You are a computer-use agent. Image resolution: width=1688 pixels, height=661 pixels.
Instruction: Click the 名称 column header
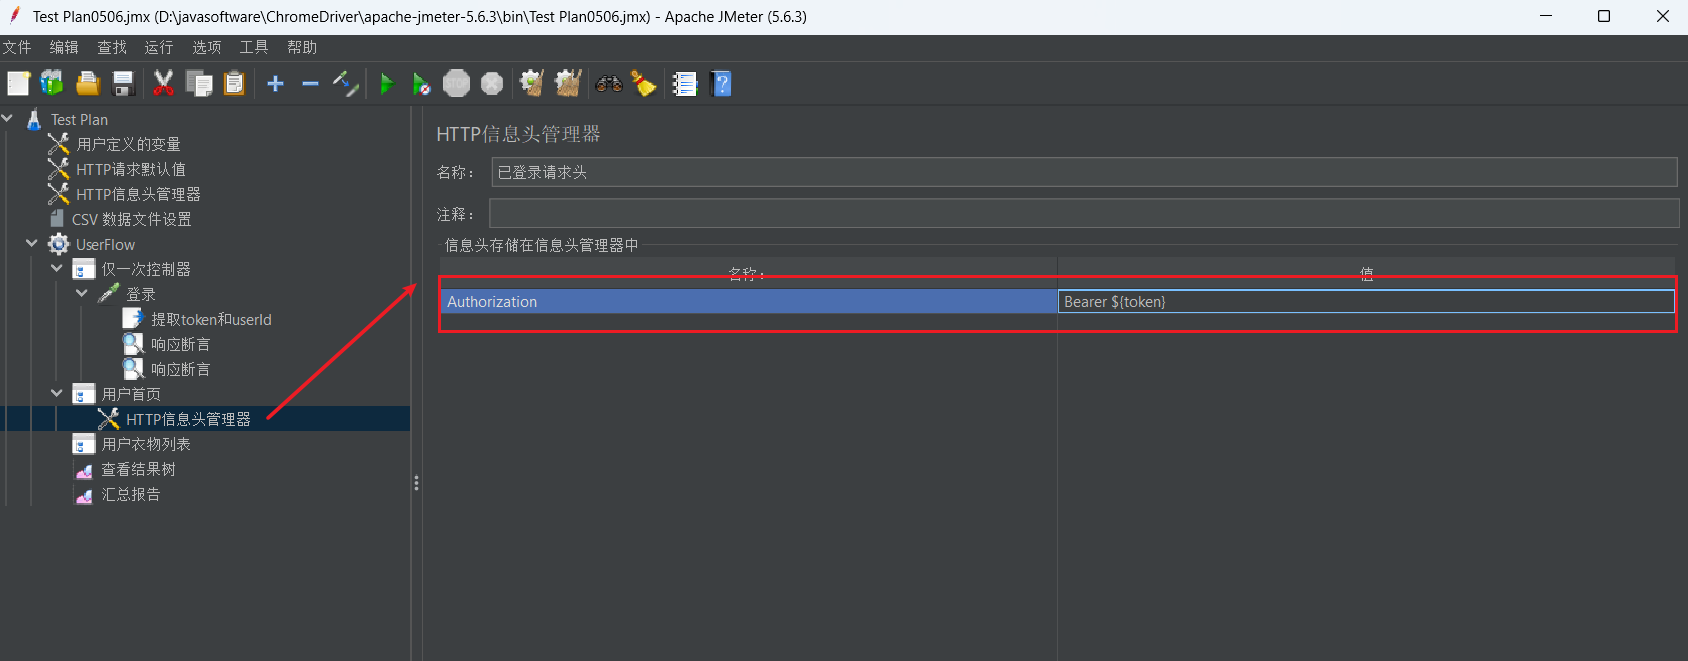pyautogui.click(x=748, y=273)
